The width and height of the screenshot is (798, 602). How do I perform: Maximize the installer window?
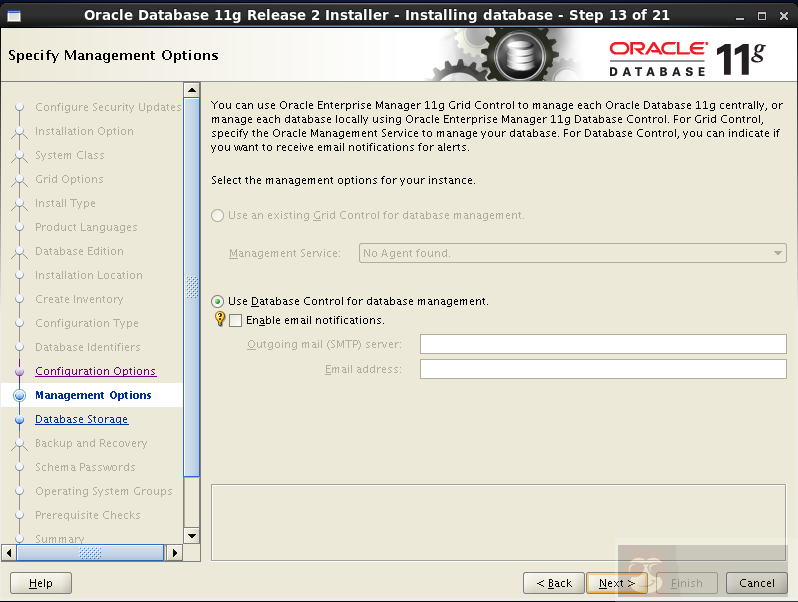point(762,16)
